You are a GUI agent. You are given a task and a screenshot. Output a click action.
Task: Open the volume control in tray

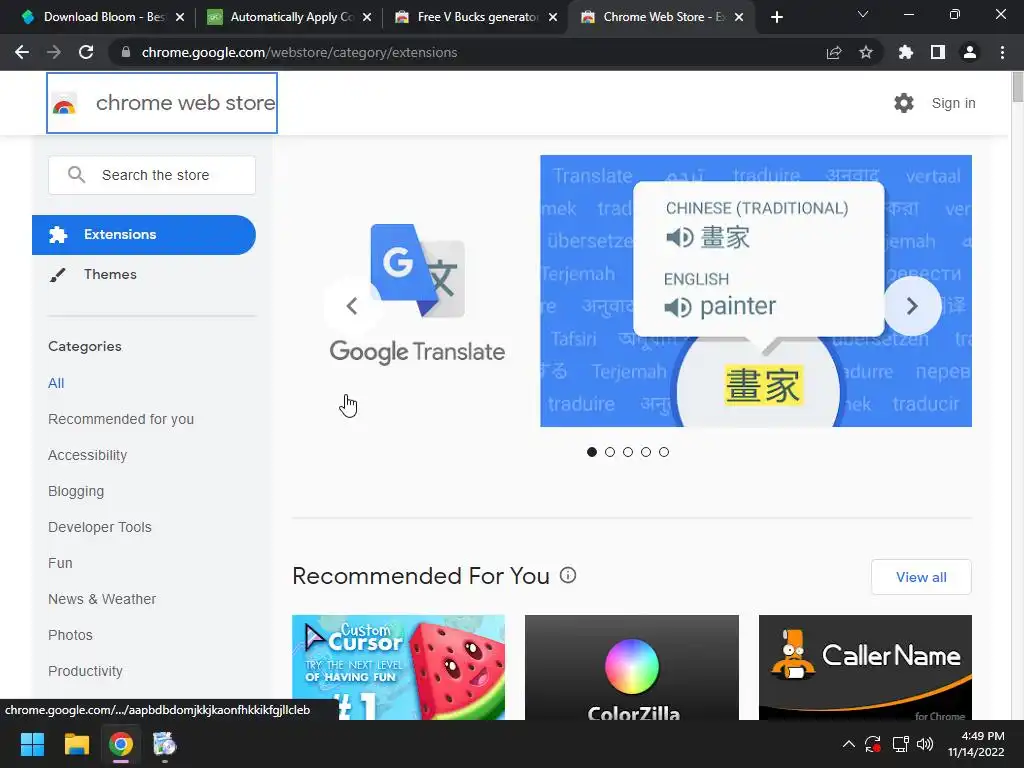point(925,744)
